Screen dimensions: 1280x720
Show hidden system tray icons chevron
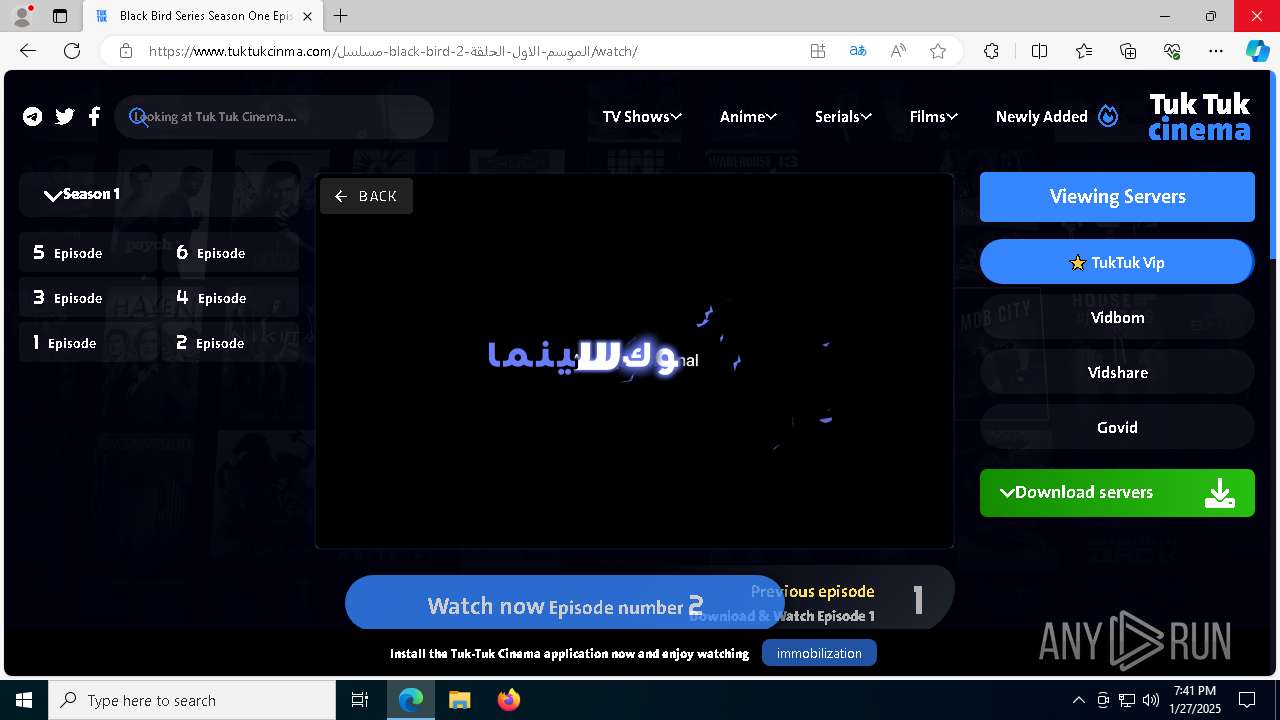[x=1078, y=700]
